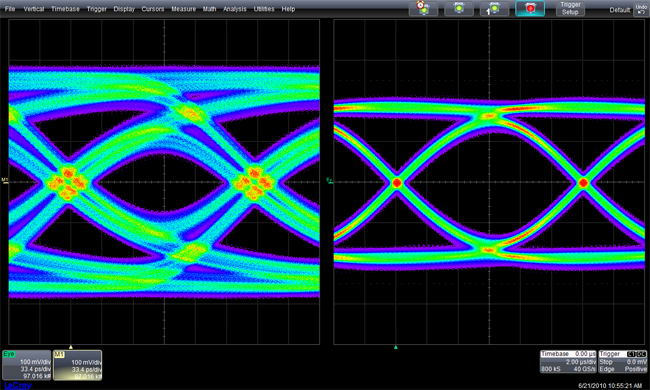The height and width of the screenshot is (390, 650).
Task: Click the yellow trigger delay marker below left grid
Action: click(70, 347)
